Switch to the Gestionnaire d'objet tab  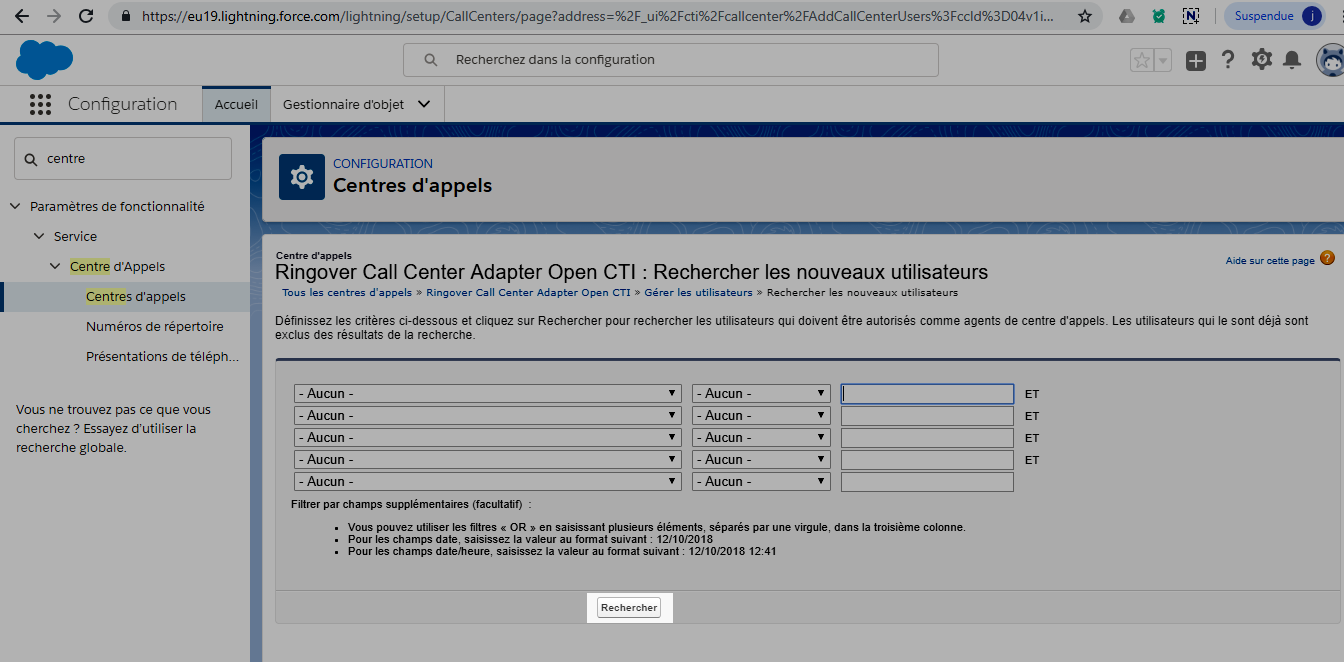click(344, 104)
